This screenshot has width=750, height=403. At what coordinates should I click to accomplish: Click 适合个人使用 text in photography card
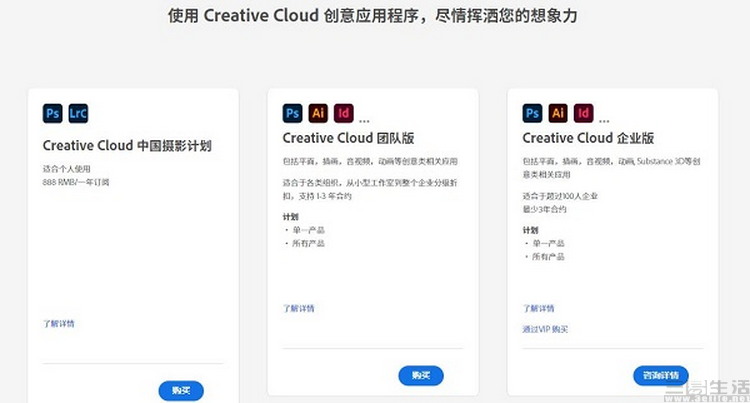click(66, 169)
